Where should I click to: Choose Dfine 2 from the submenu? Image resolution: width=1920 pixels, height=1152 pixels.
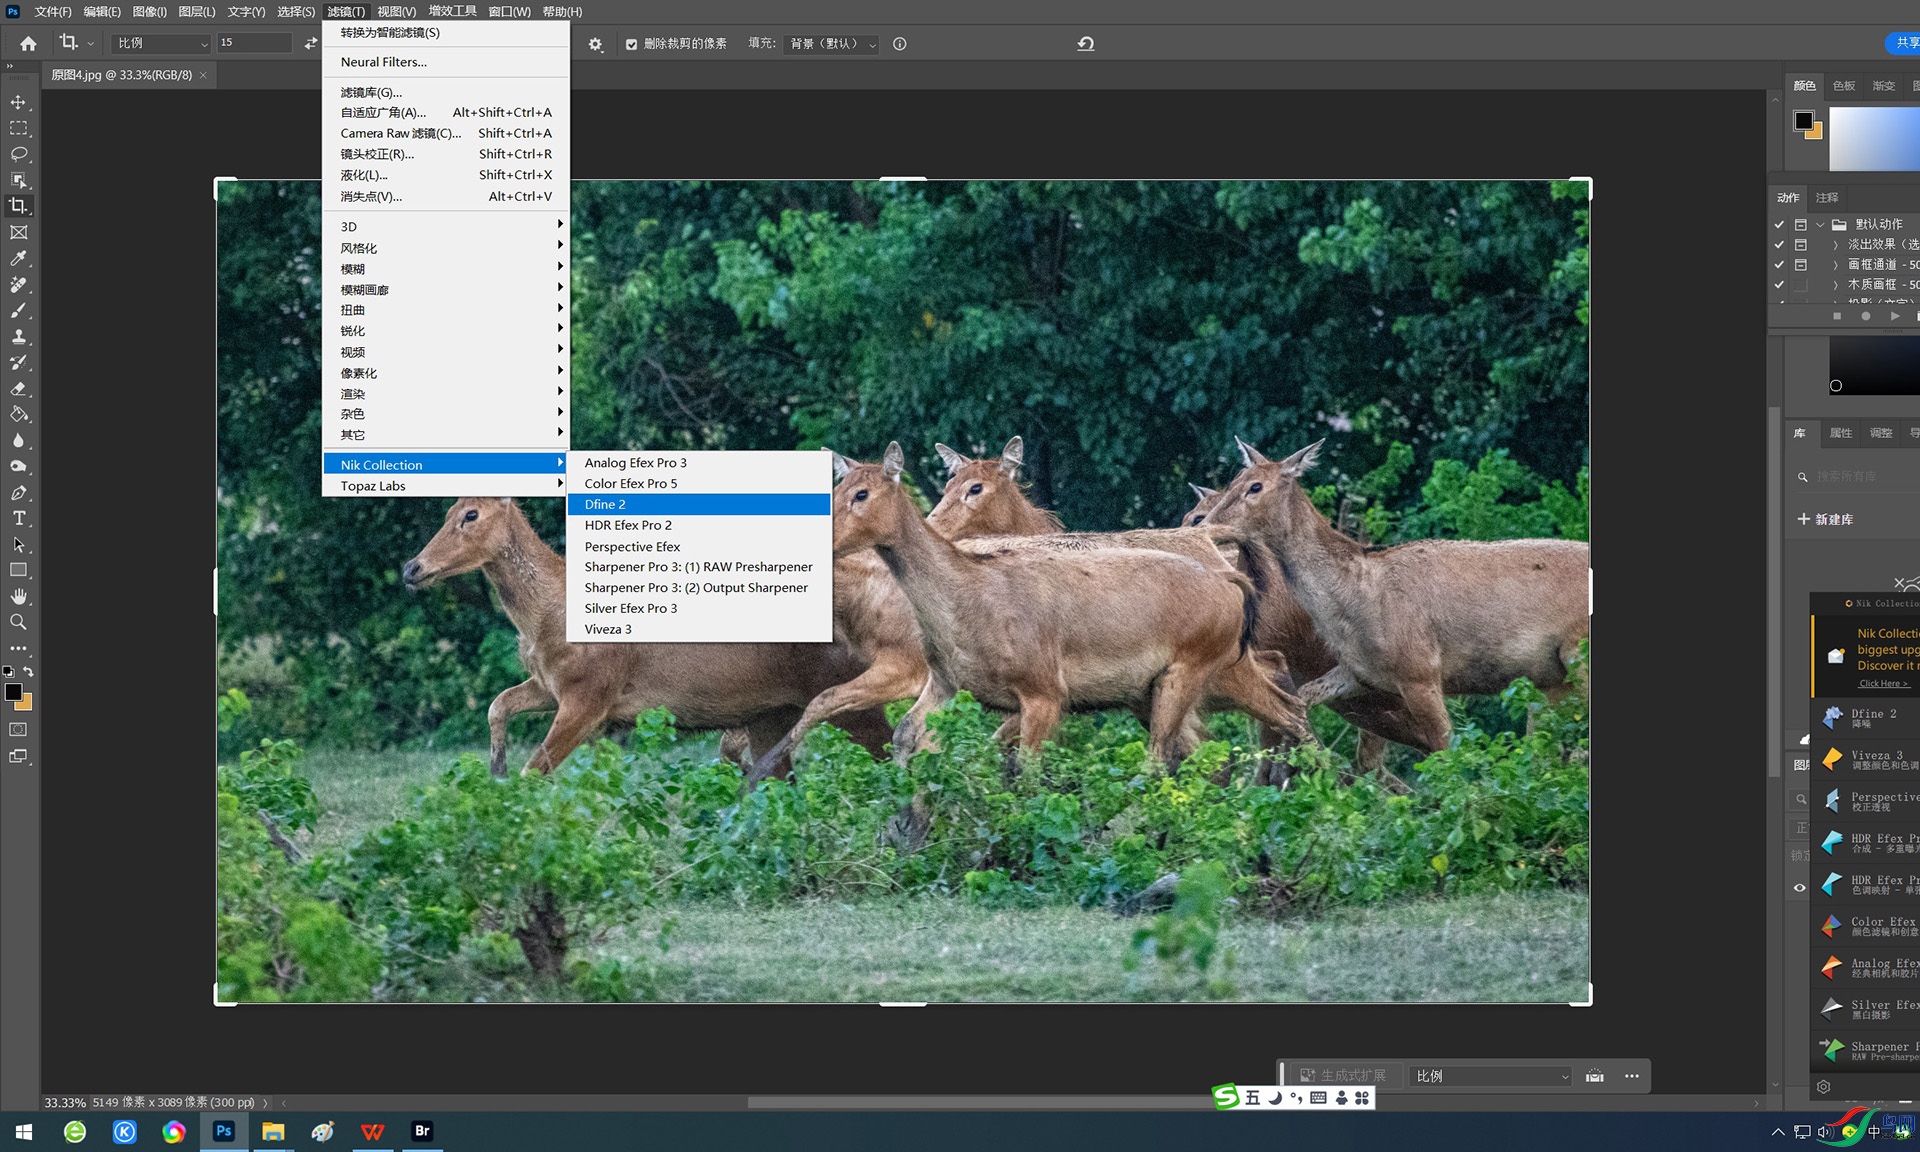pos(698,504)
